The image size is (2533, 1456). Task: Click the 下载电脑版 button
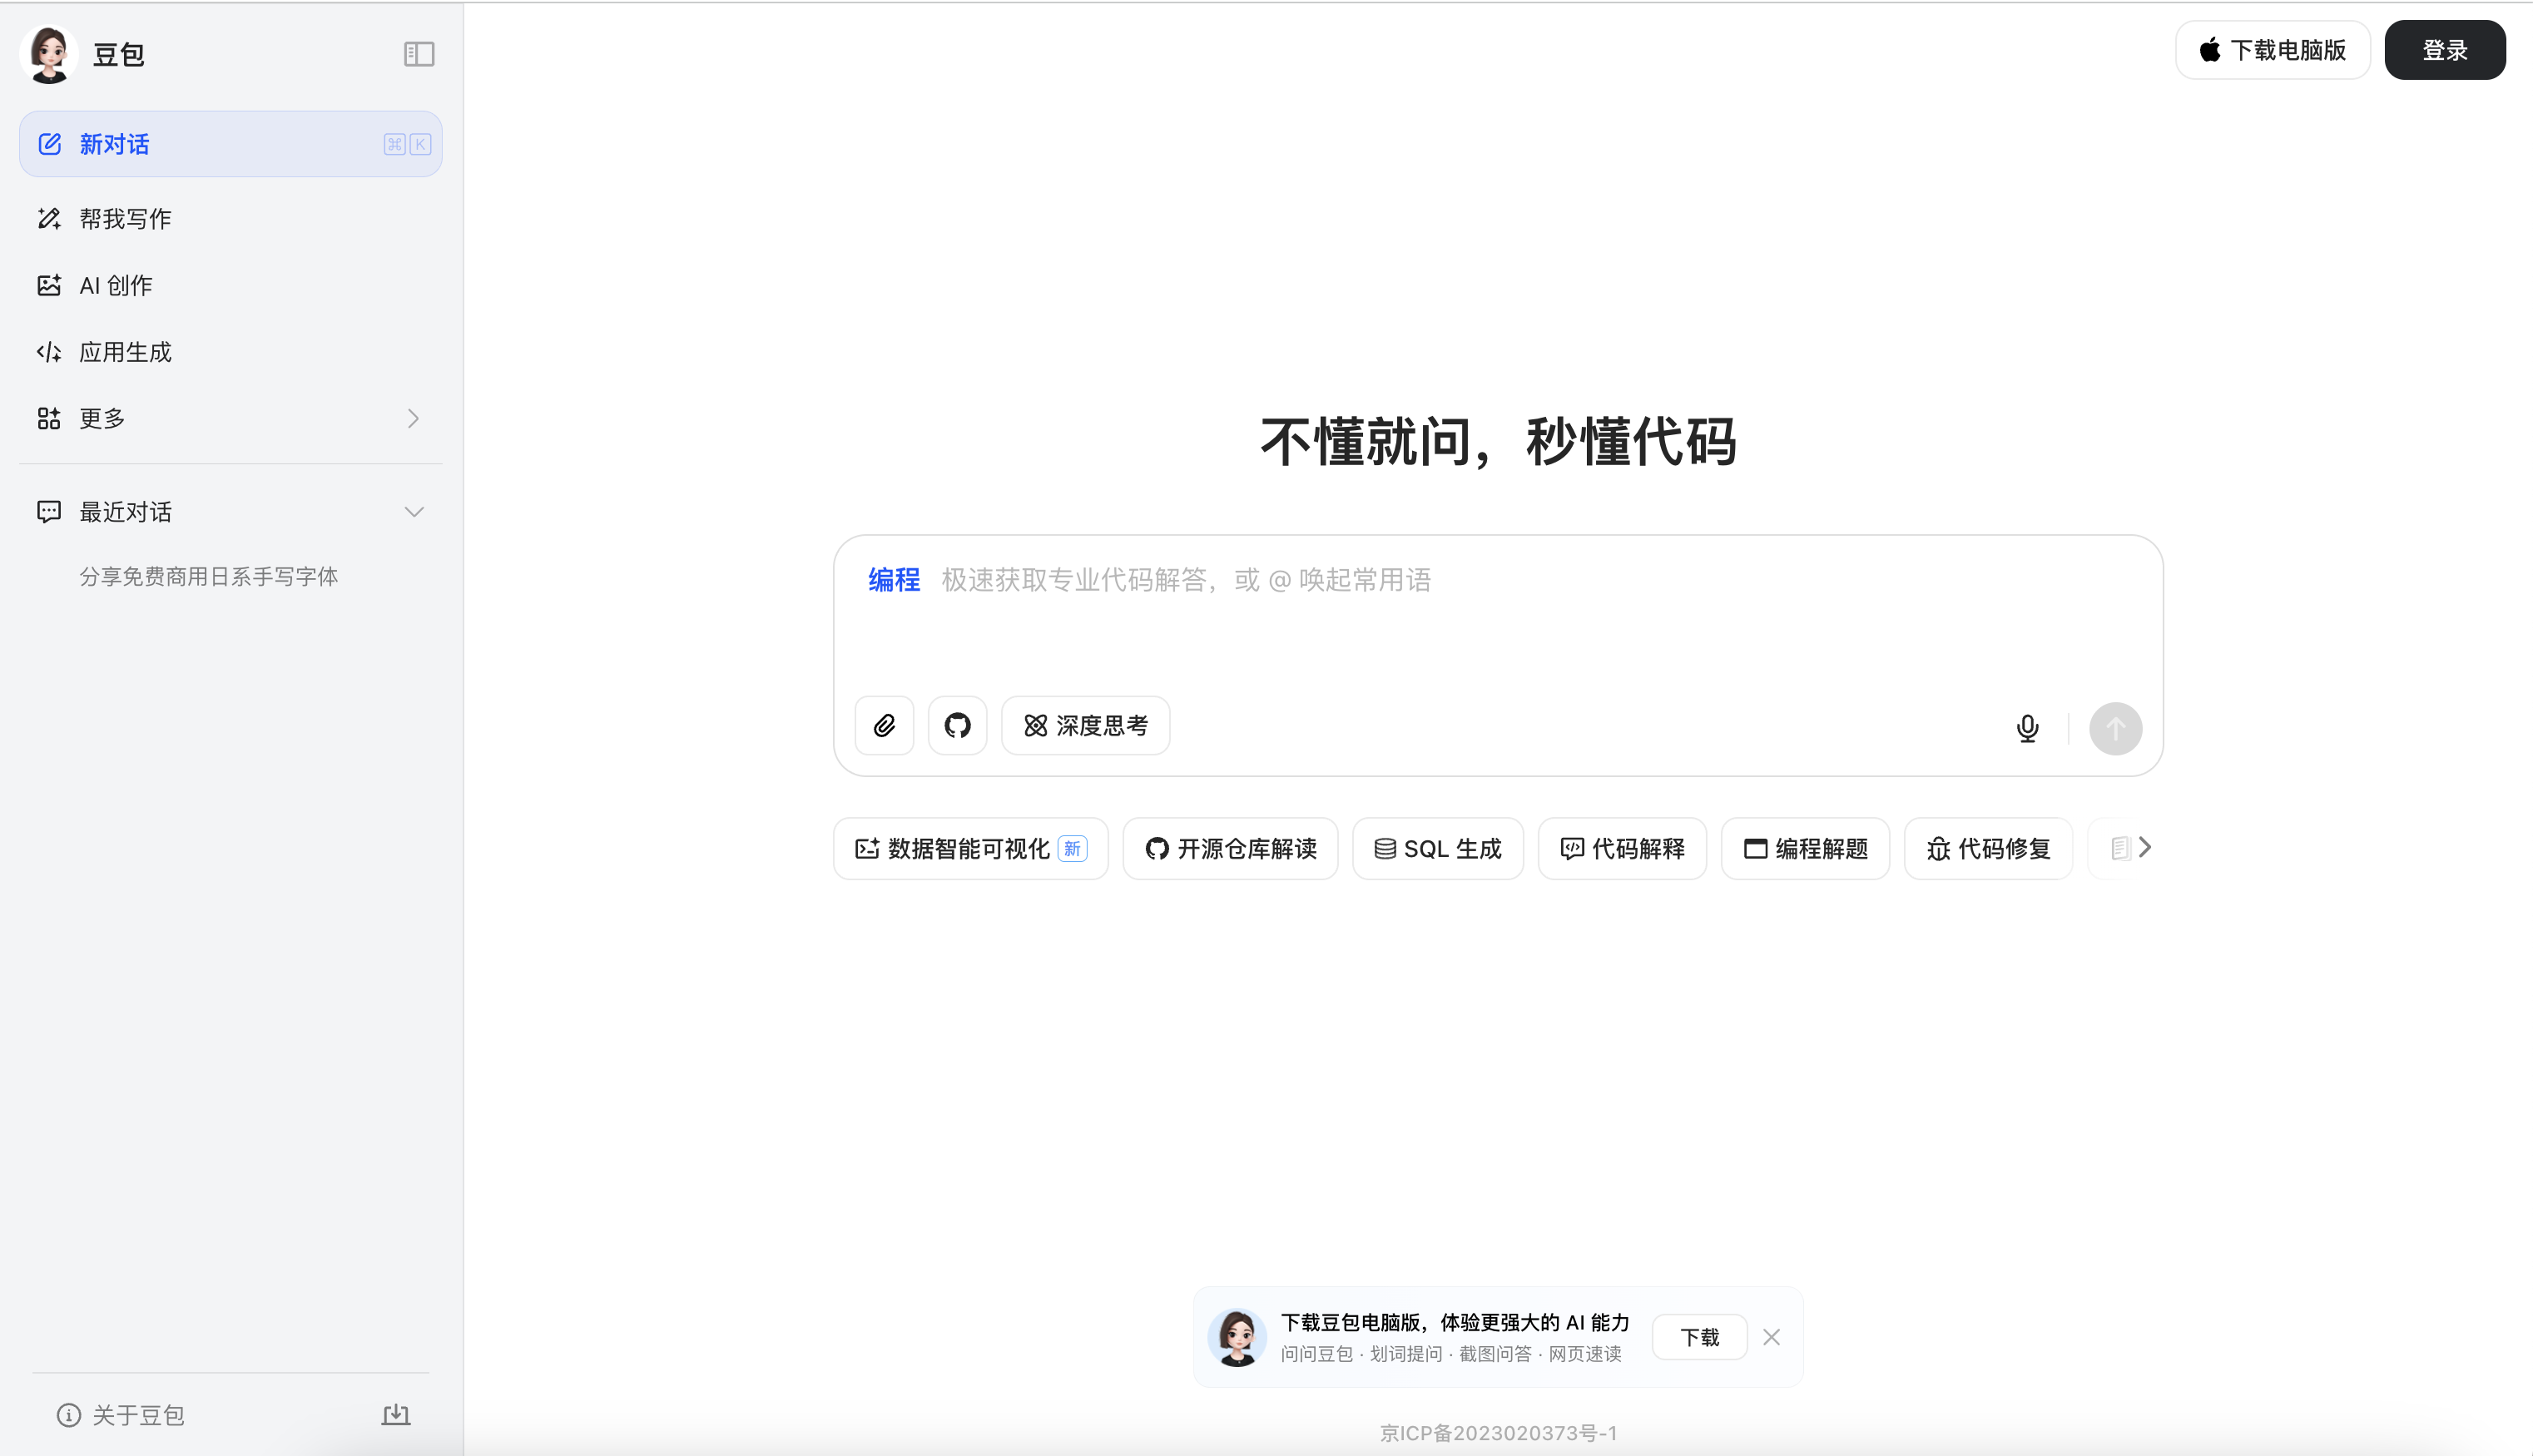point(2272,49)
